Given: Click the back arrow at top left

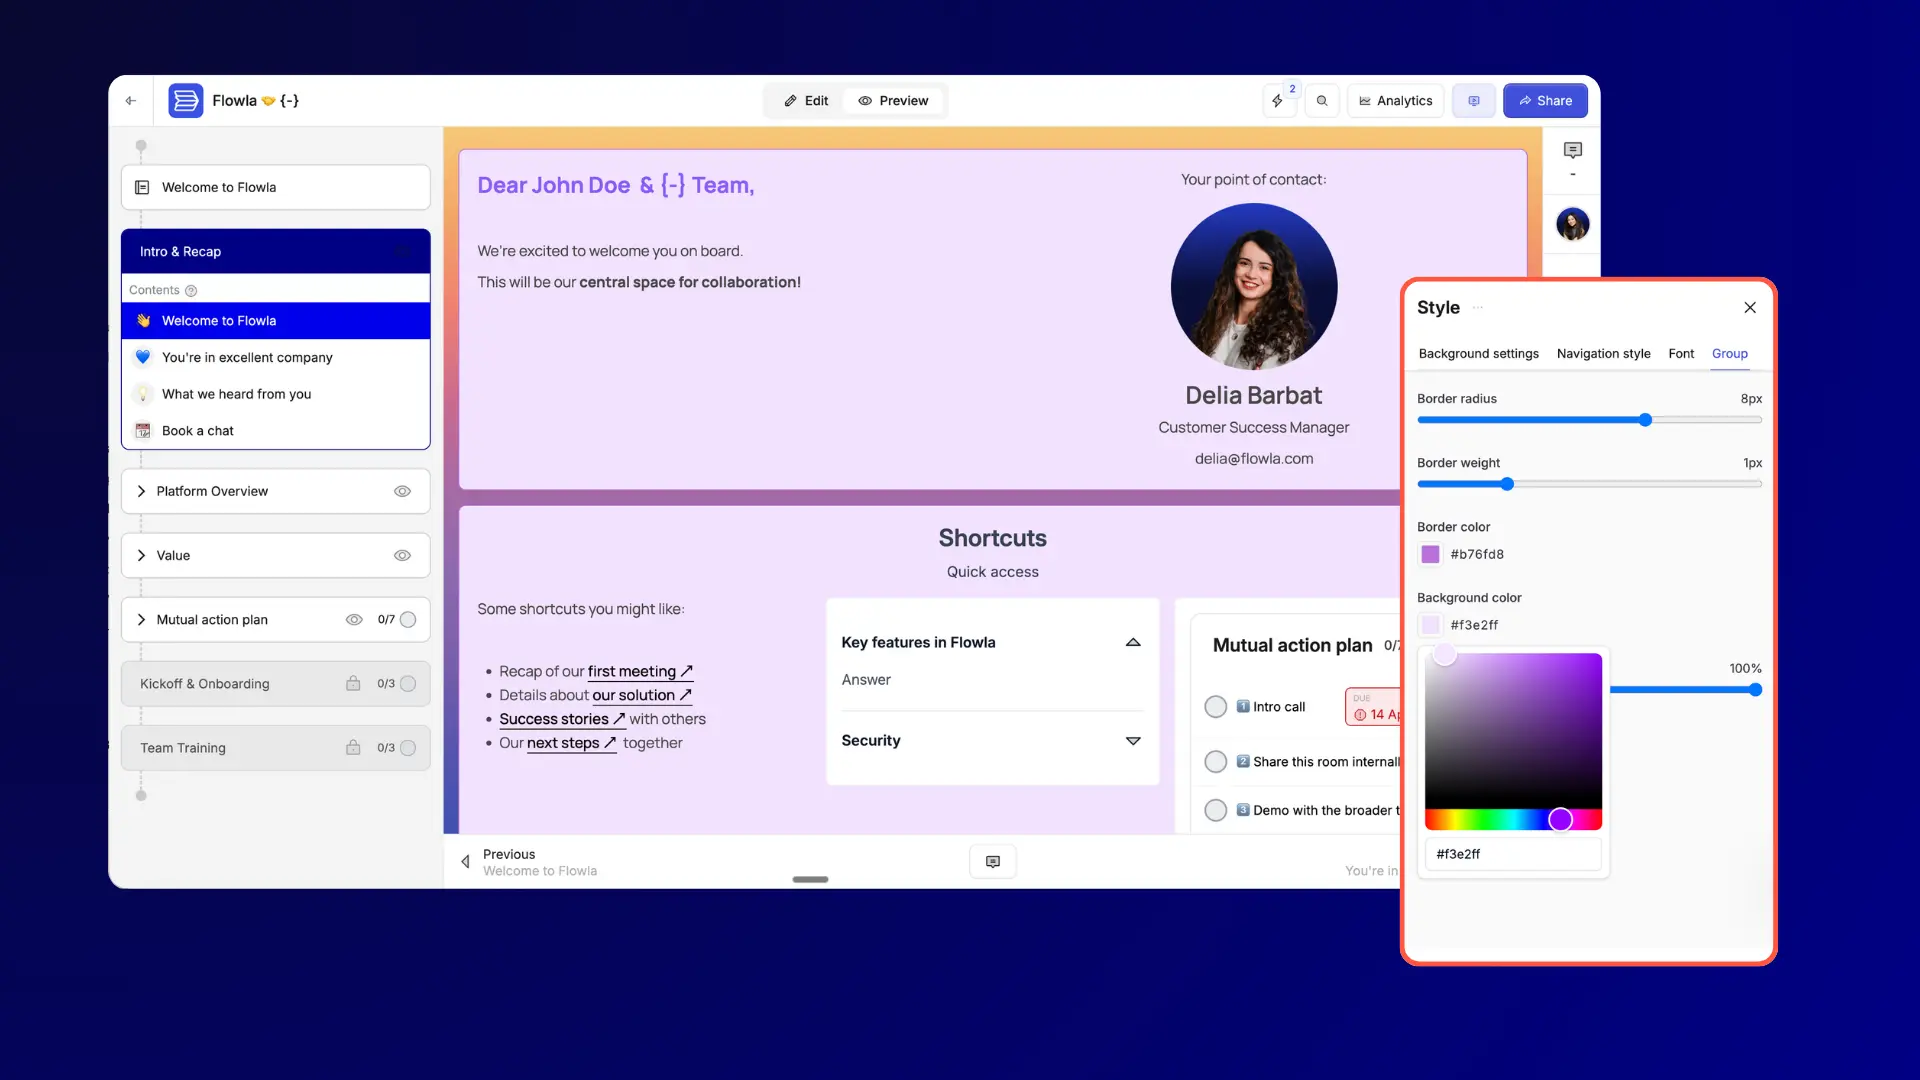Looking at the screenshot, I should [x=130, y=100].
